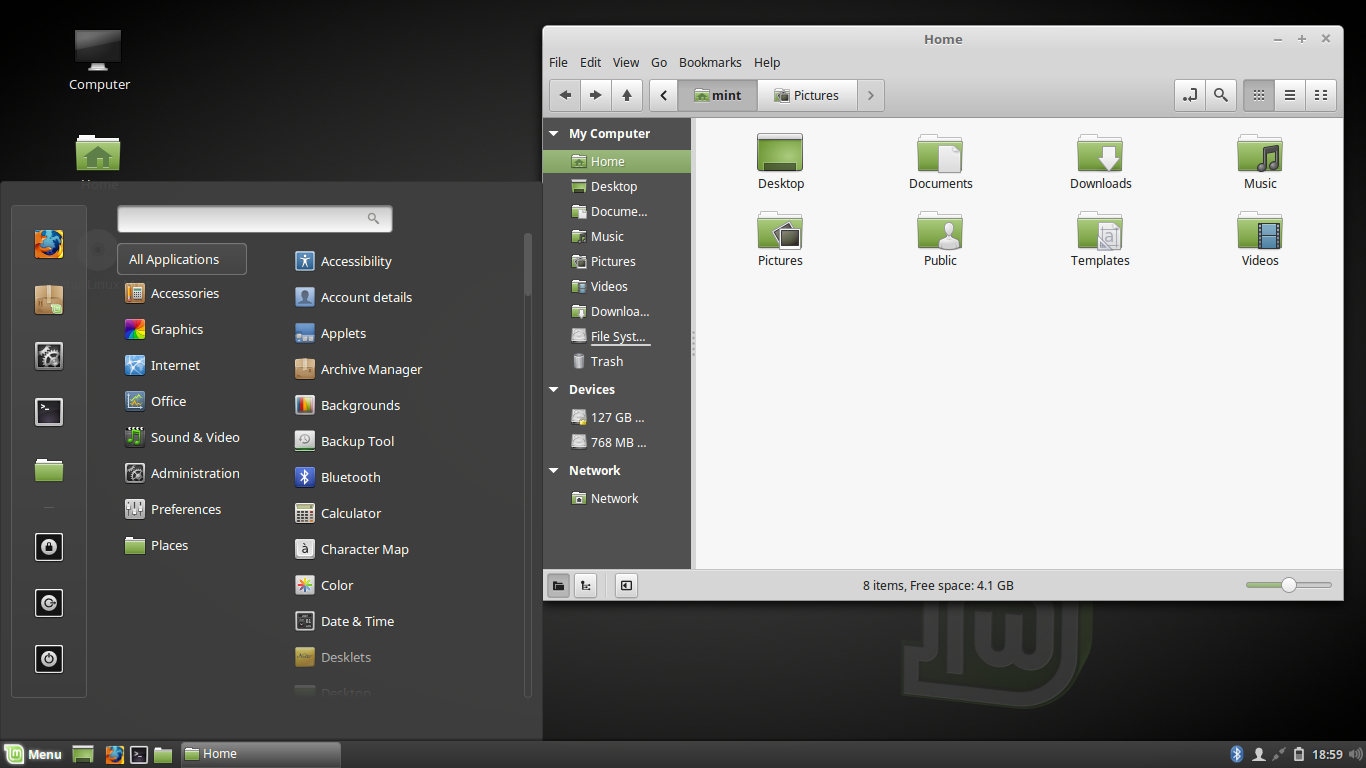Go up to the parent folder
Image resolution: width=1366 pixels, height=768 pixels.
627,95
